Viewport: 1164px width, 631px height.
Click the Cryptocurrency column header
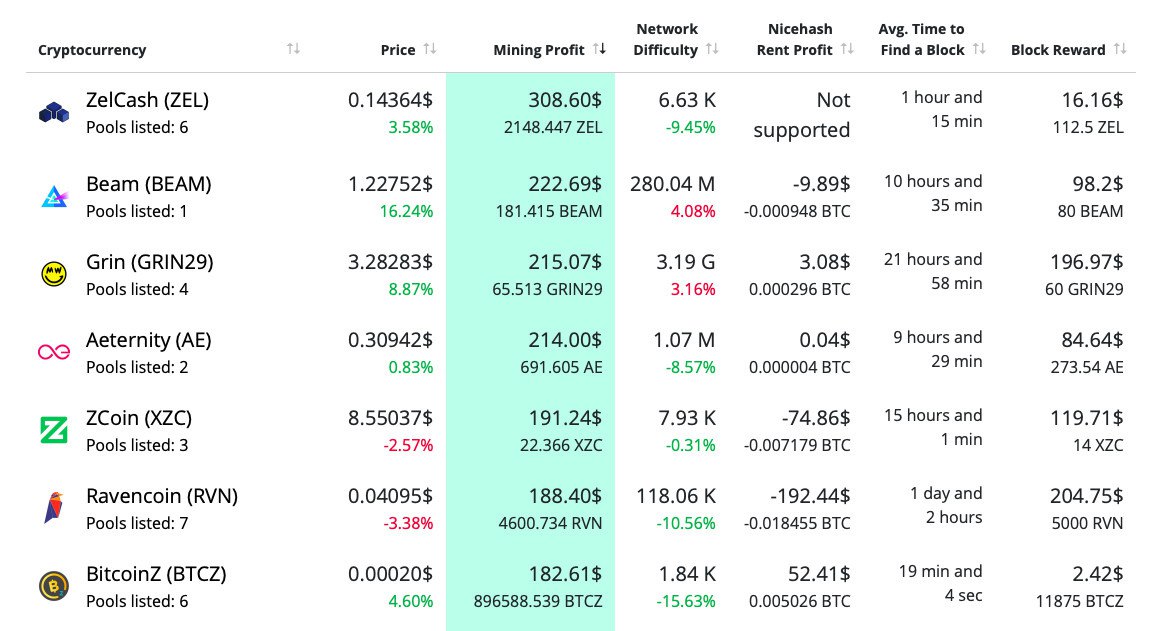(x=92, y=50)
